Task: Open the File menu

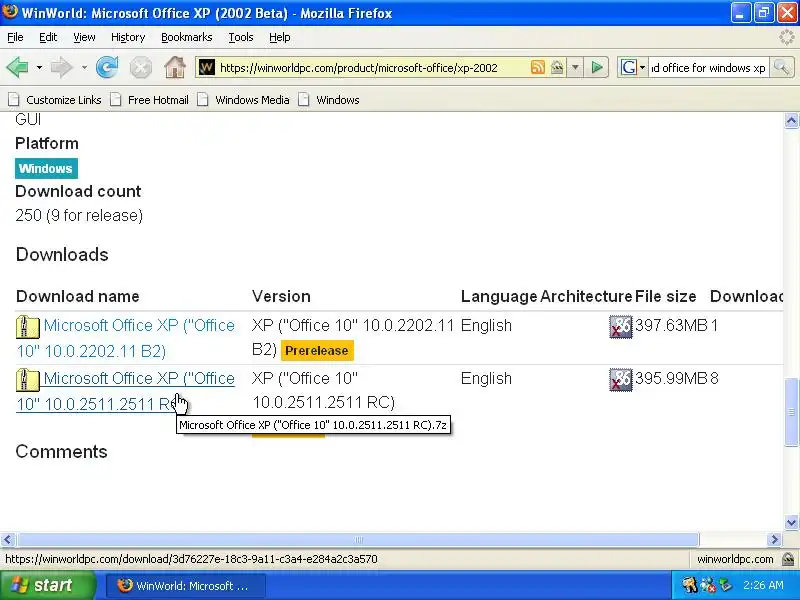Action: point(15,37)
